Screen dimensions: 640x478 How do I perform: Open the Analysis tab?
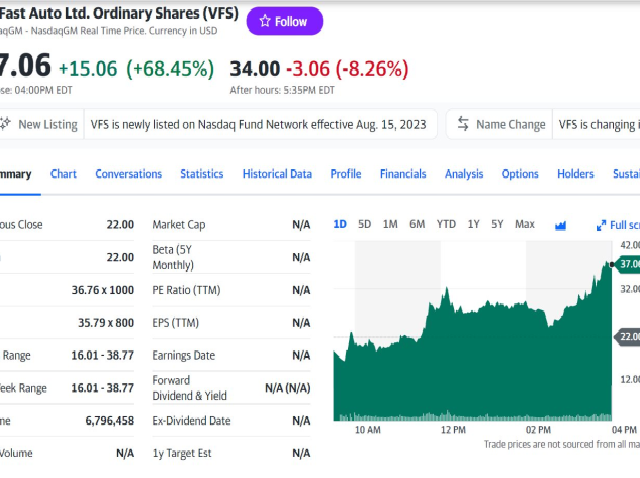tap(463, 174)
